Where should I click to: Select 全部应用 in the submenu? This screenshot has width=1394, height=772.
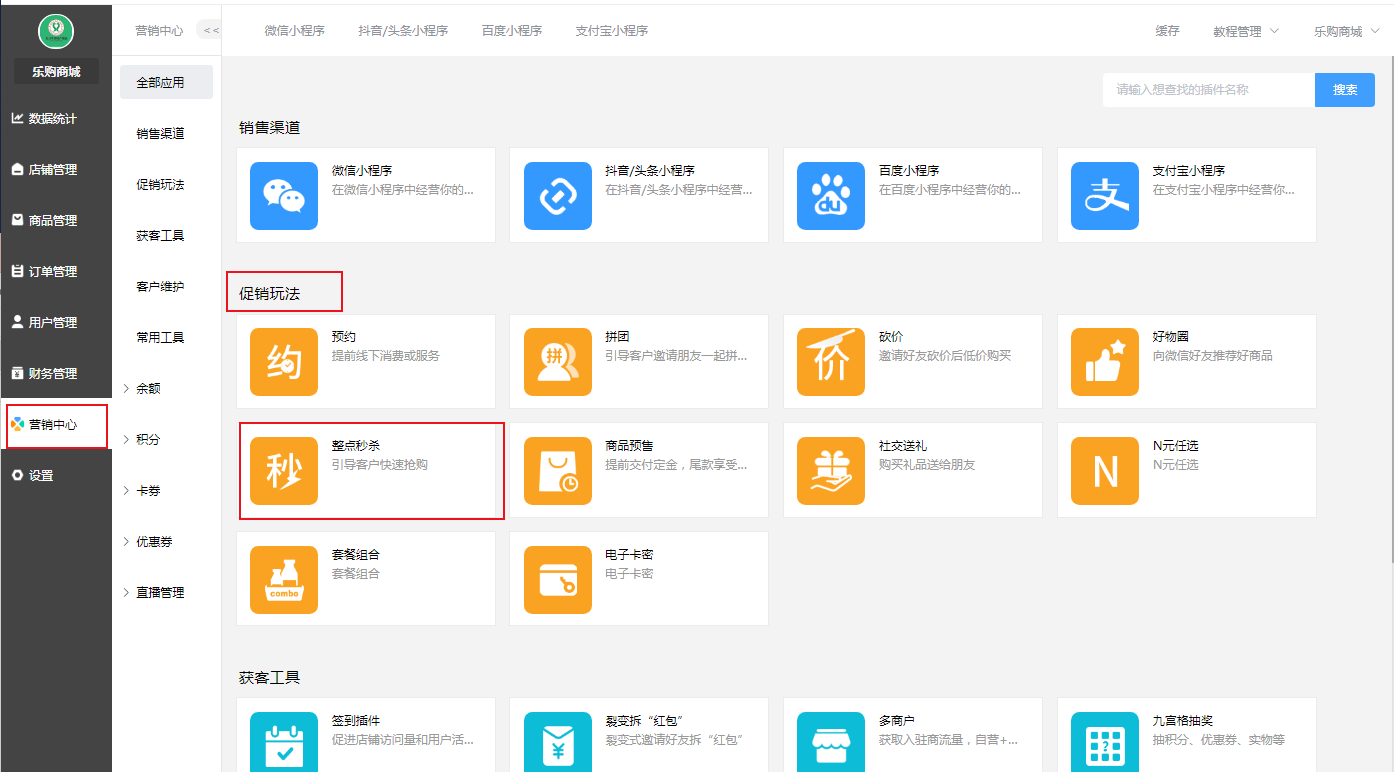[x=166, y=82]
